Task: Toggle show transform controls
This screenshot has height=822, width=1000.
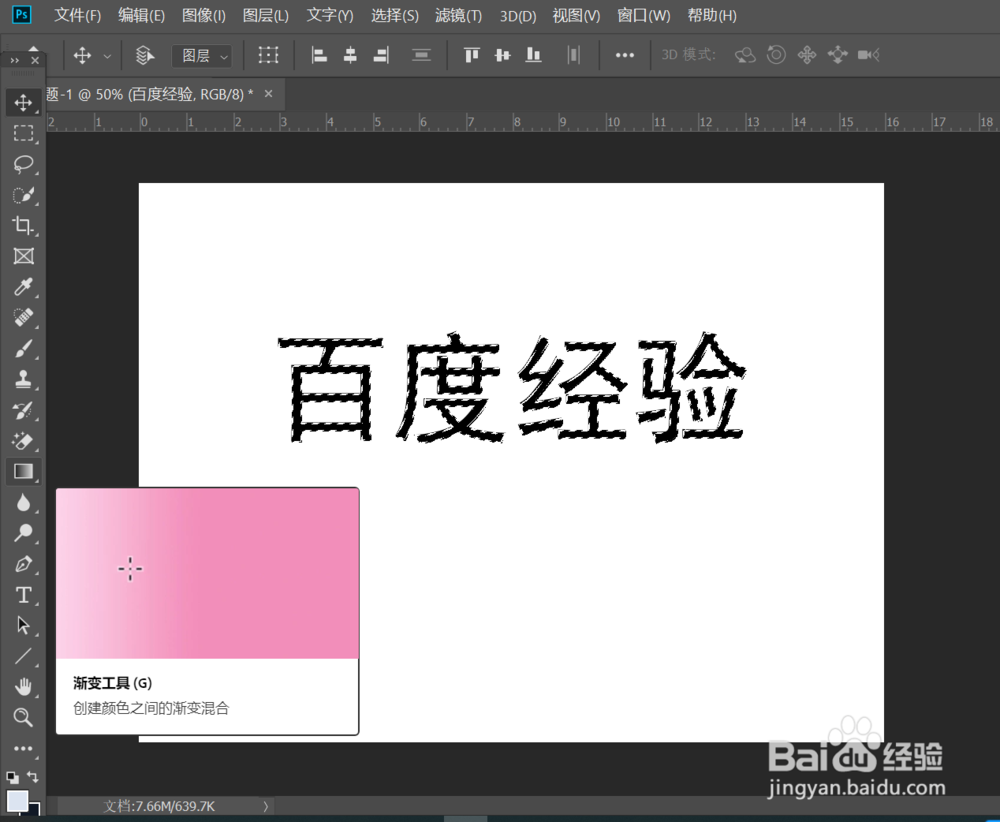Action: click(x=268, y=55)
